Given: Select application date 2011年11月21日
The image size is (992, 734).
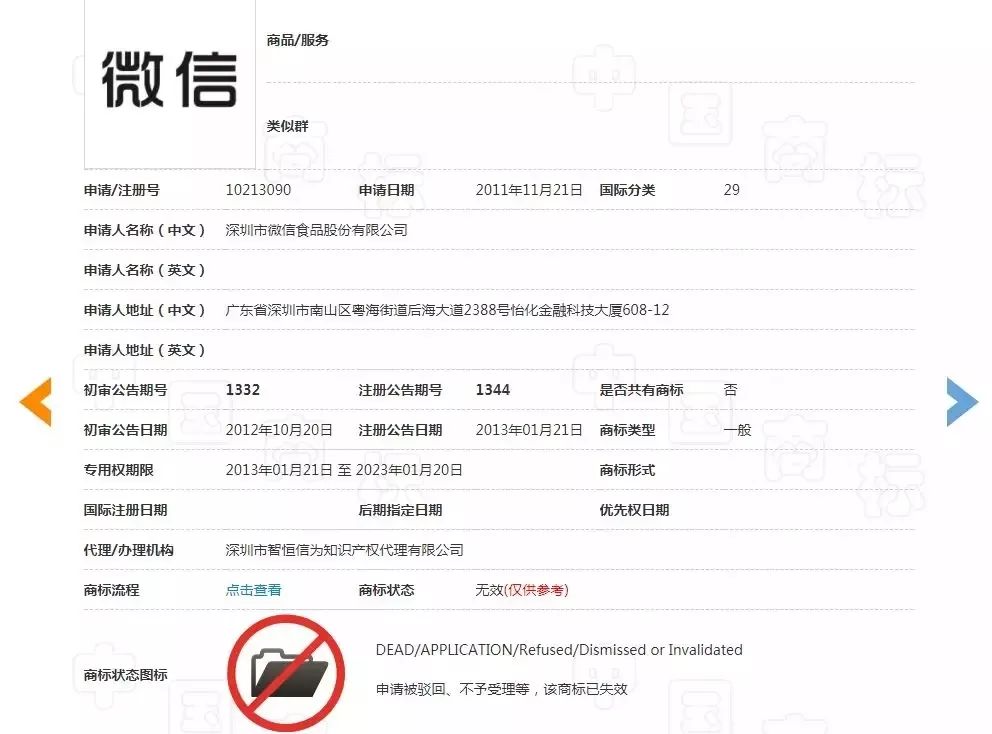Looking at the screenshot, I should click(x=529, y=190).
